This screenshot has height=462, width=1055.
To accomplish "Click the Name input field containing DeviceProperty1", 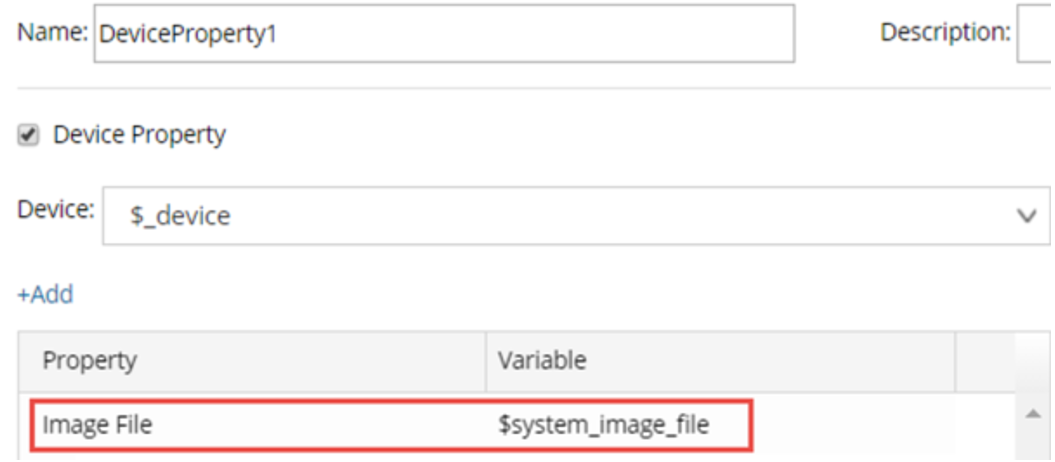I will [x=443, y=34].
